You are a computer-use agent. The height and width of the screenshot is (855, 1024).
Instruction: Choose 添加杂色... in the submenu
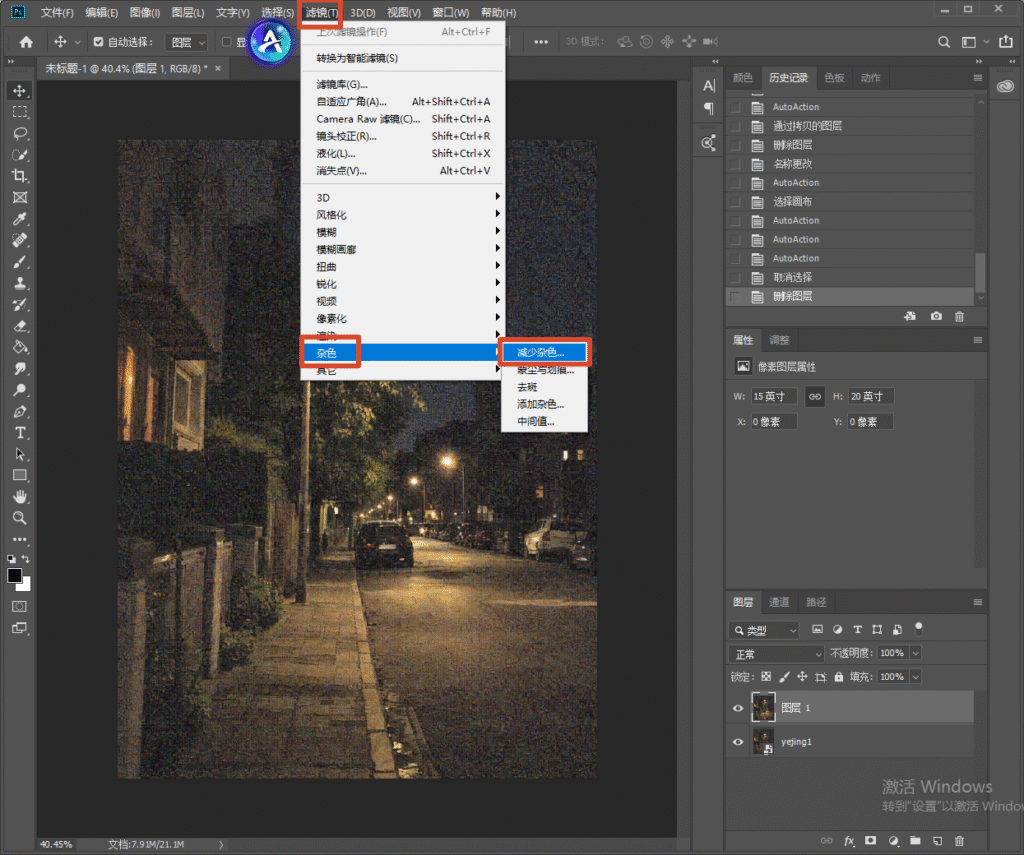(544, 404)
